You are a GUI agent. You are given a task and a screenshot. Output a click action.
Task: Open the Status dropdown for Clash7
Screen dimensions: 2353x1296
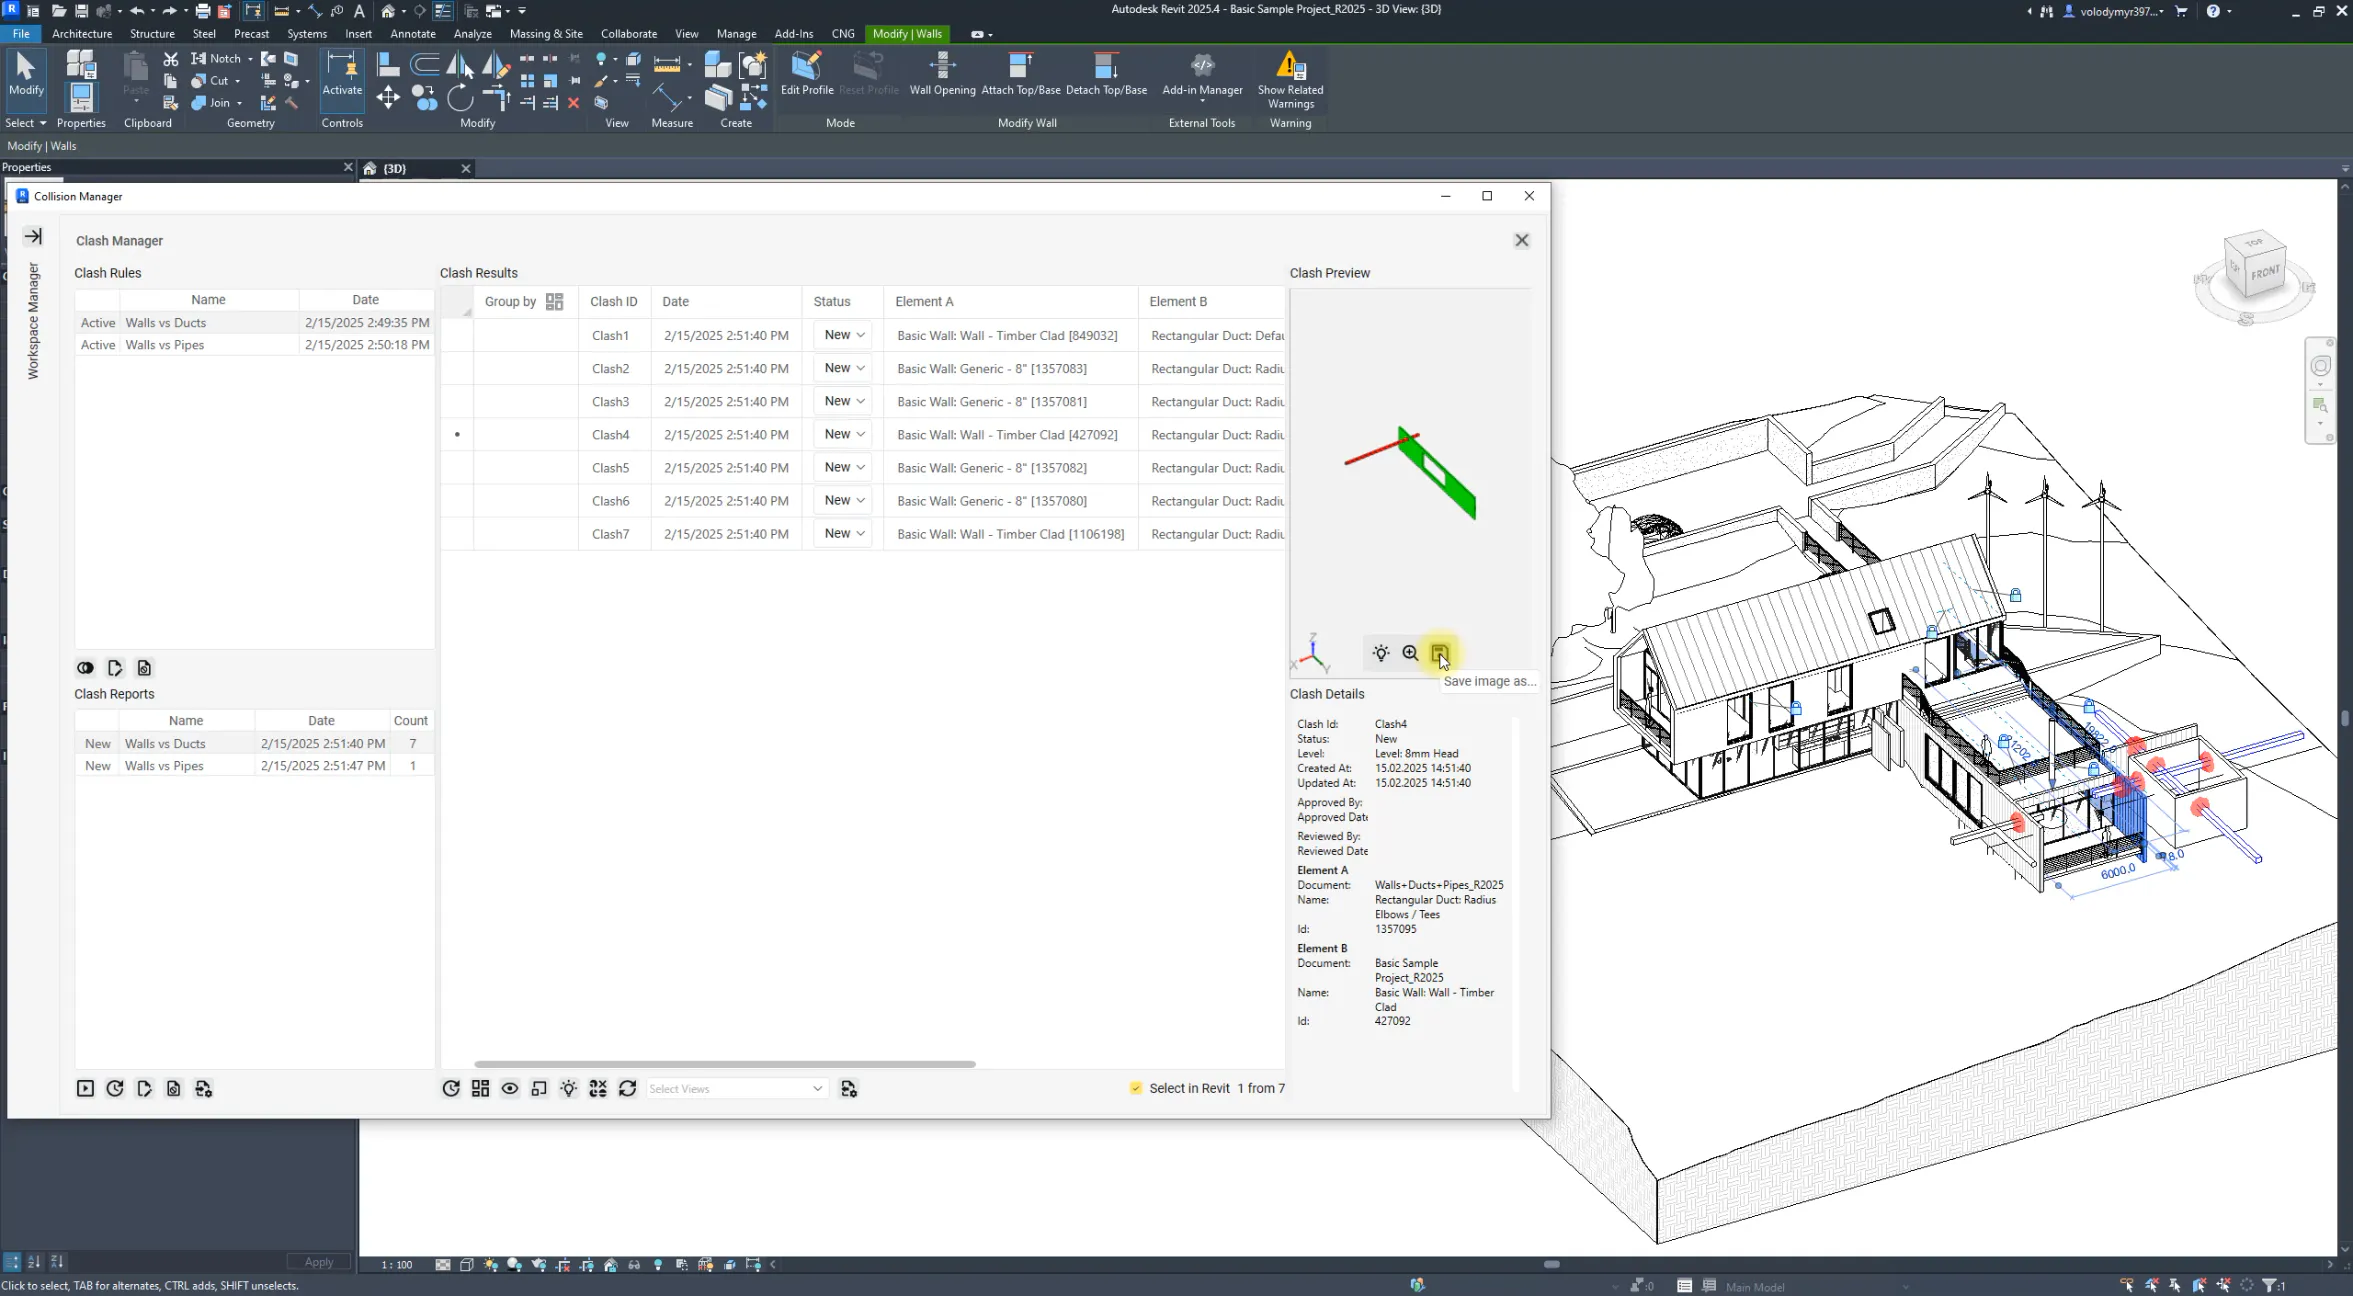(x=843, y=533)
